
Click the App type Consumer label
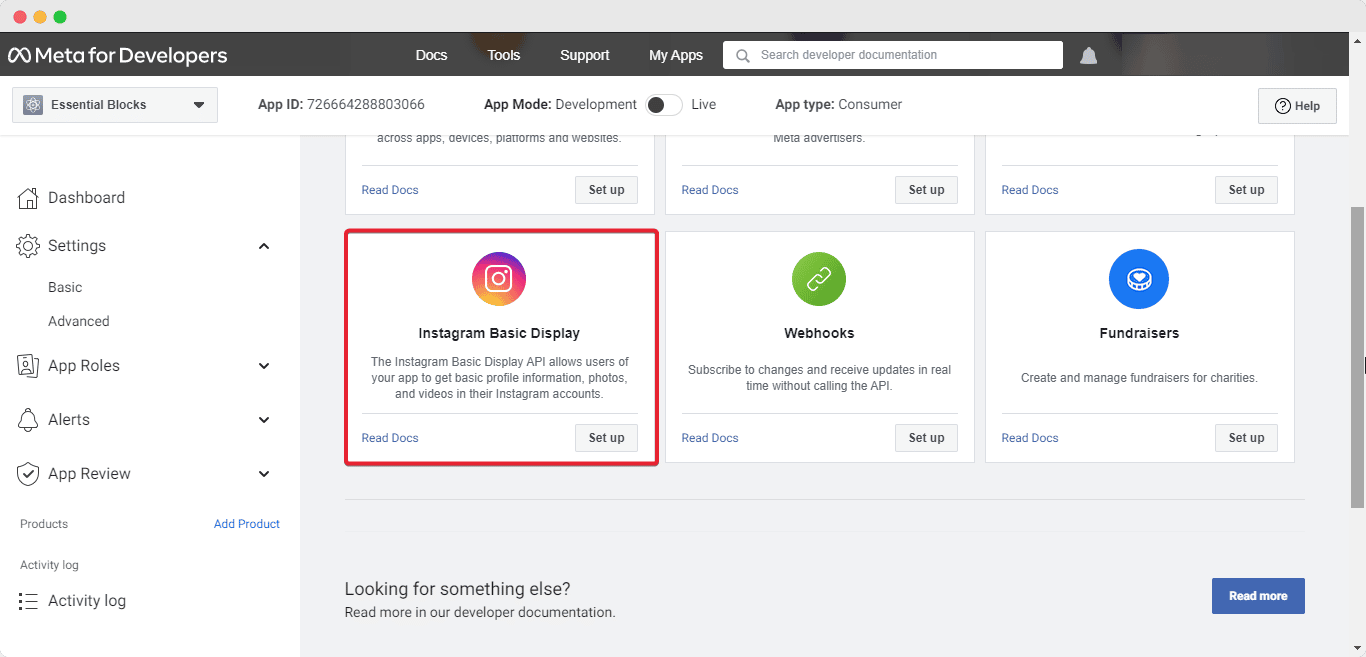coord(839,104)
